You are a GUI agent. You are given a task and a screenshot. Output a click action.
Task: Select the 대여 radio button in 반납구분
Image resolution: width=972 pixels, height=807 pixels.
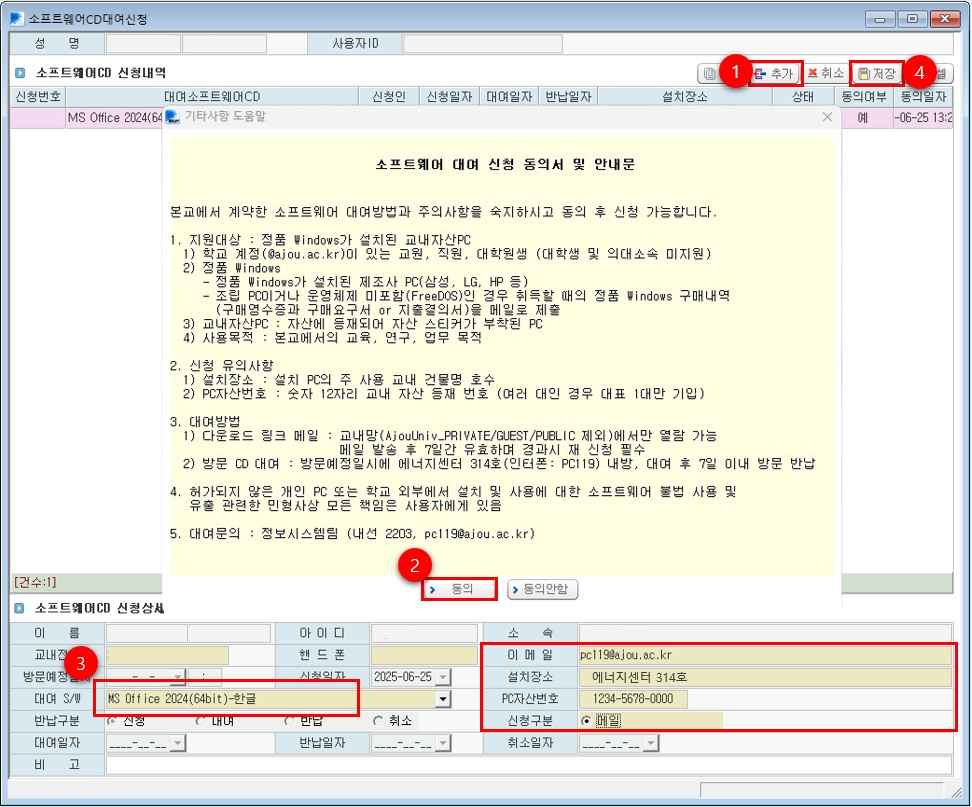click(x=201, y=720)
